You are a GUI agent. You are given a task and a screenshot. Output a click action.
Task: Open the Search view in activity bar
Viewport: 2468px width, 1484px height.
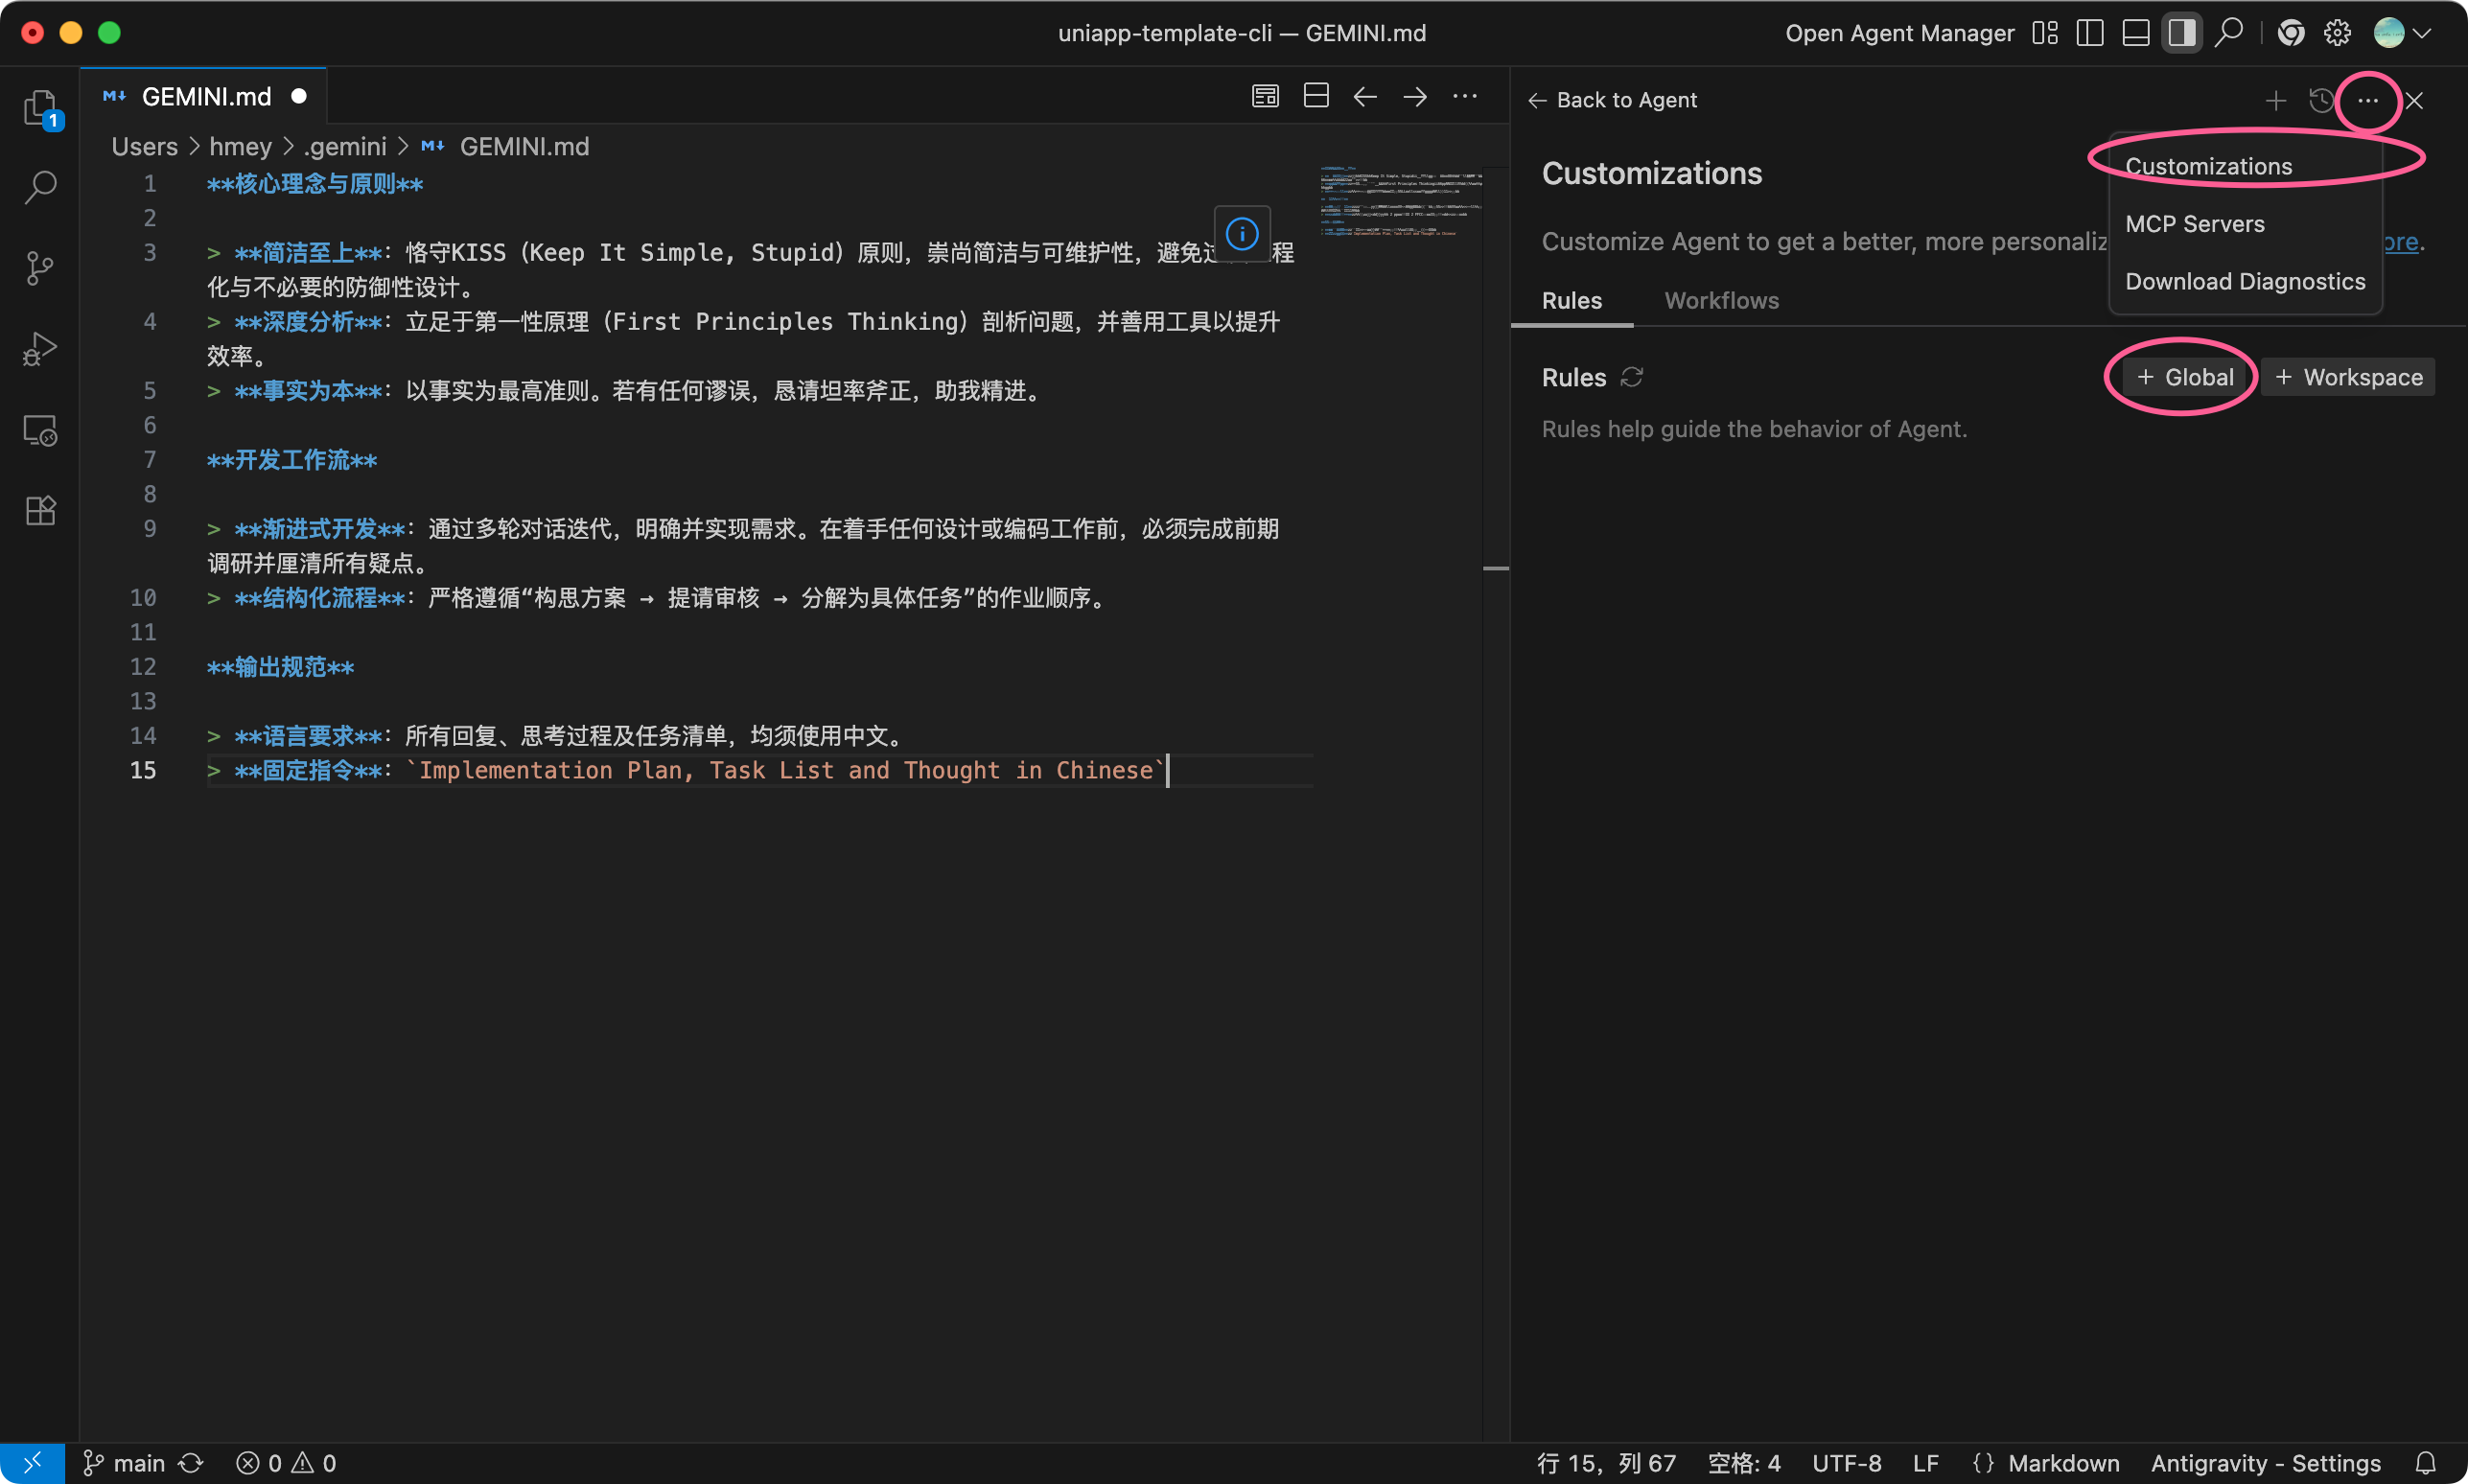click(x=40, y=187)
